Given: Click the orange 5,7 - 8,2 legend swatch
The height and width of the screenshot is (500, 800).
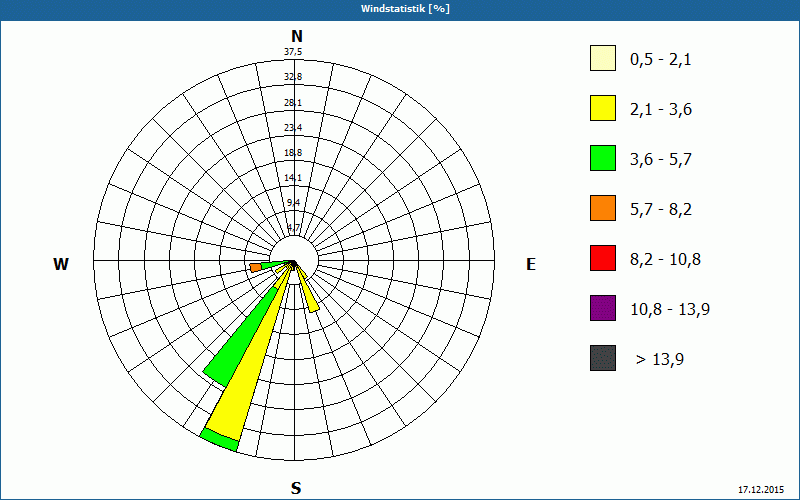Looking at the screenshot, I should tap(603, 208).
